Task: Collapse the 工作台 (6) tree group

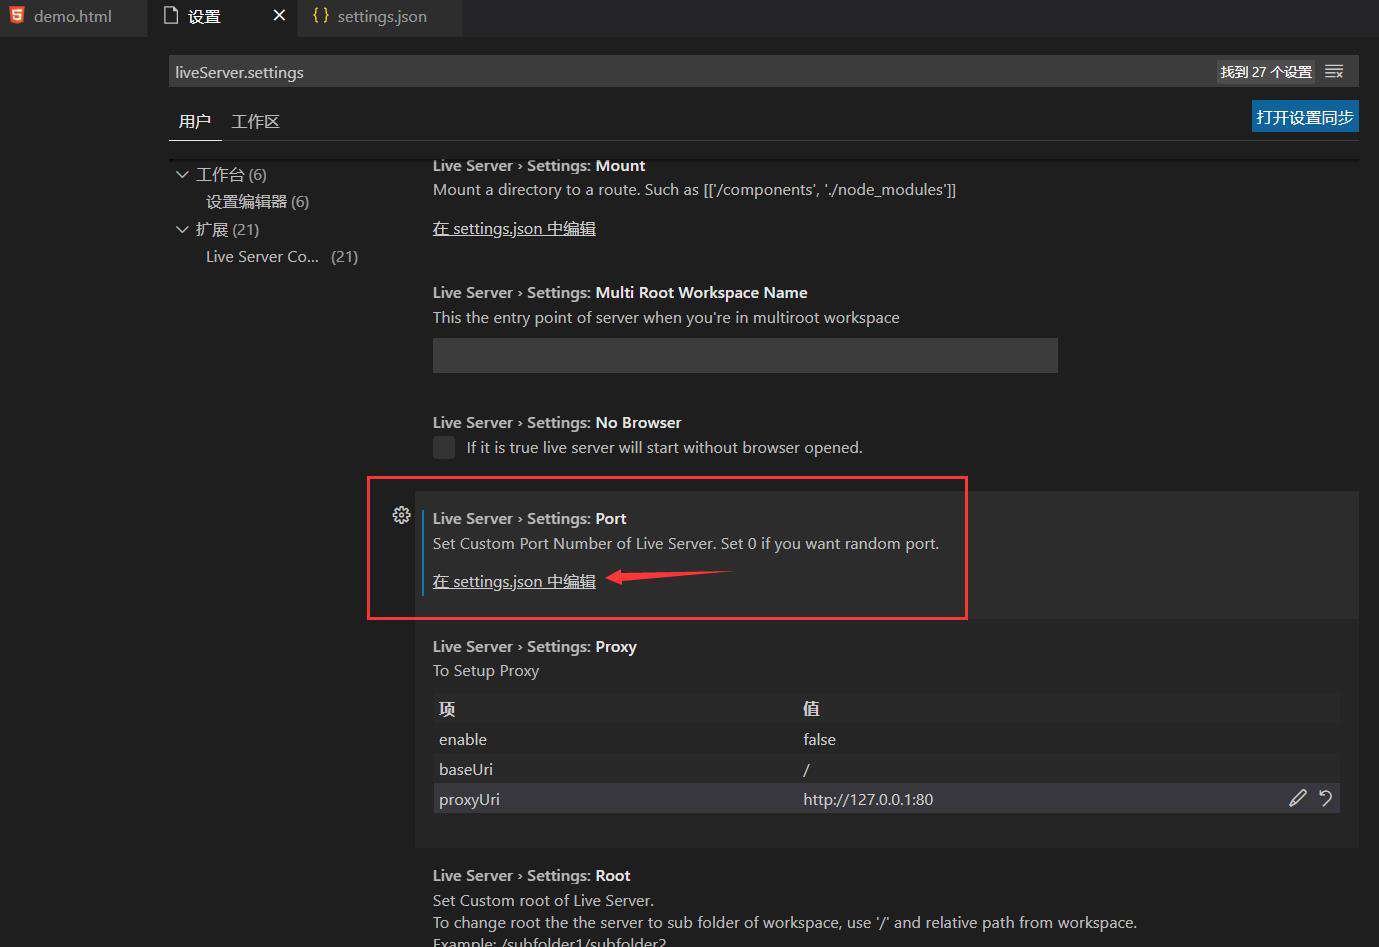Action: point(182,174)
